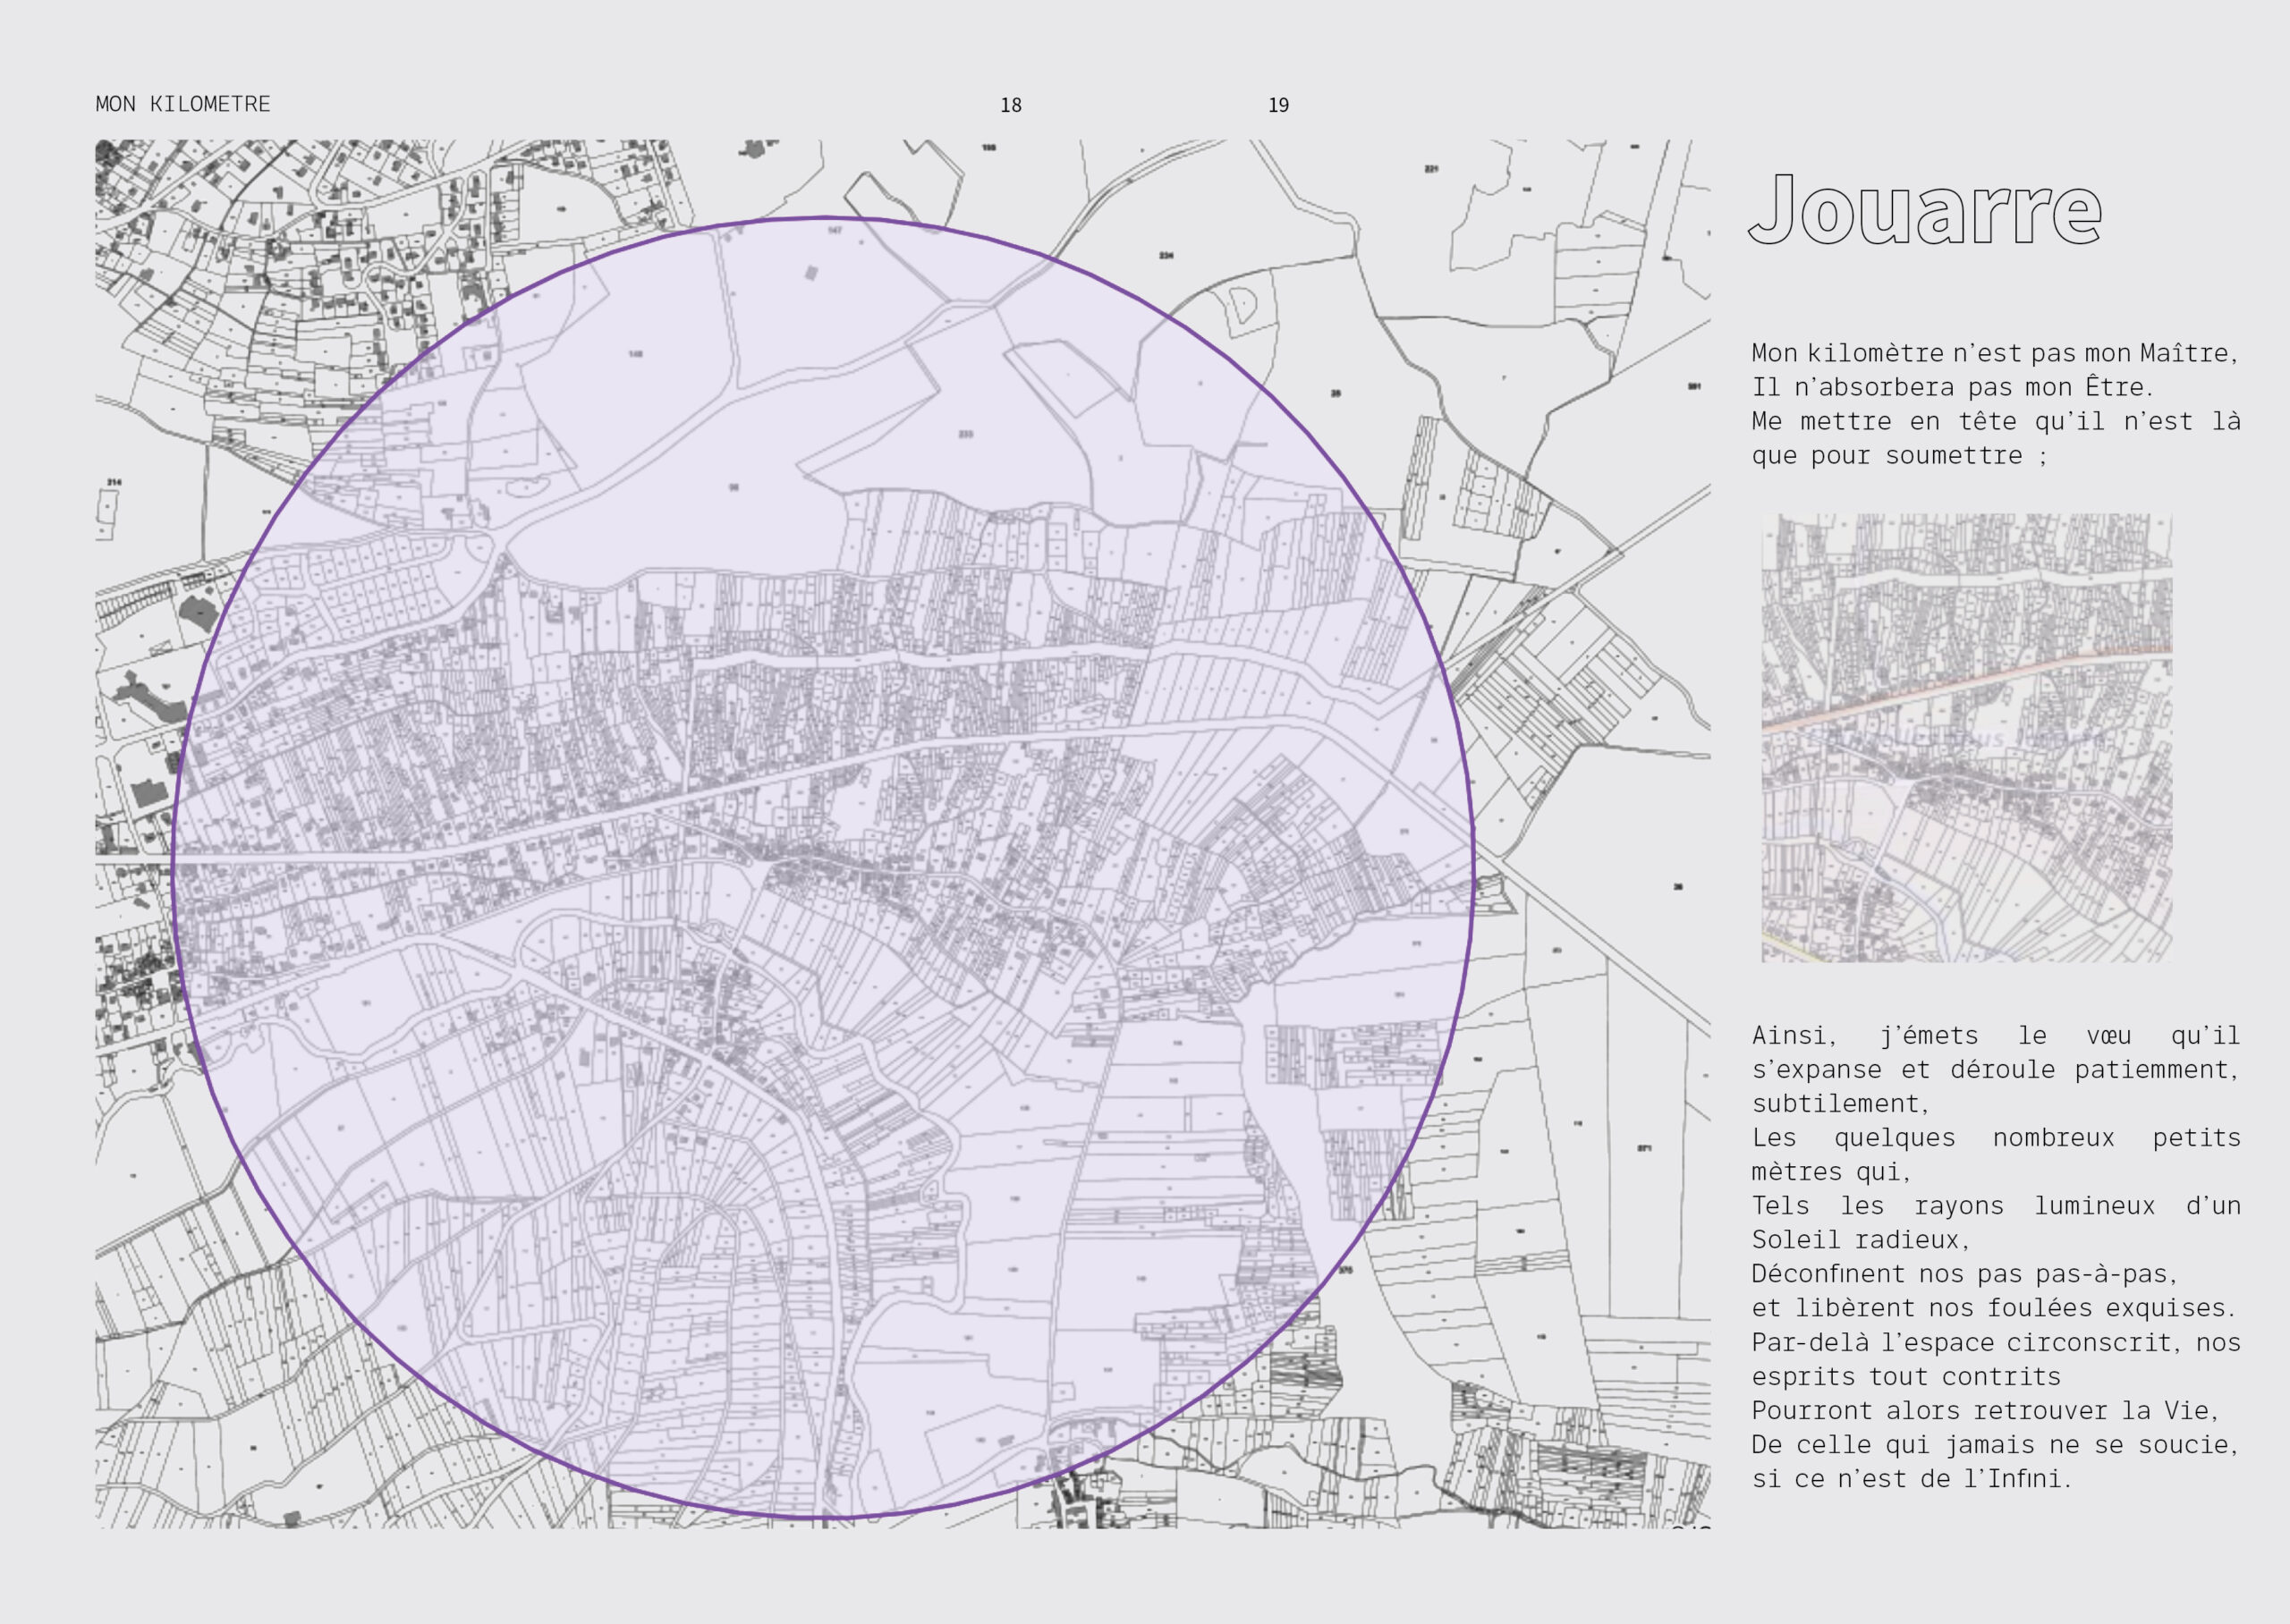
Task: Select the line "Ainsi, j'émets le vœu qu'il"
Action: (1996, 1036)
